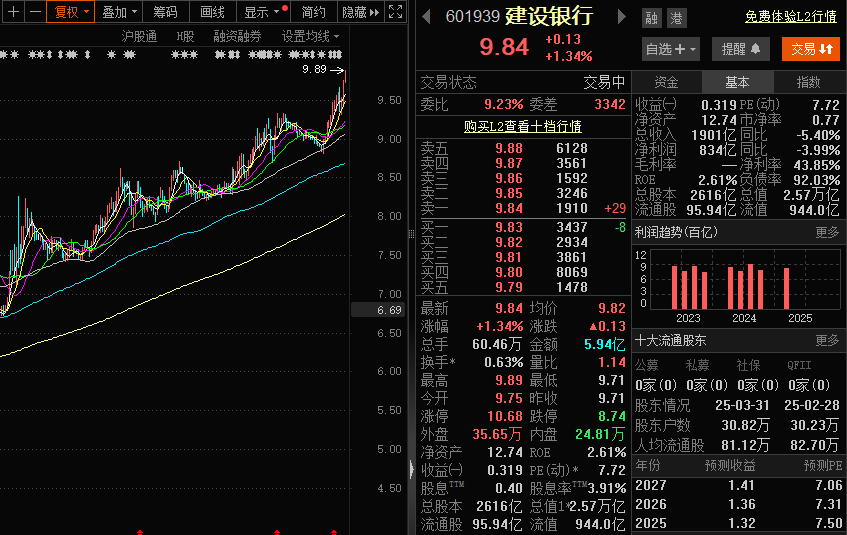Click the 筹码 toolbar button
The image size is (847, 535).
[x=165, y=11]
